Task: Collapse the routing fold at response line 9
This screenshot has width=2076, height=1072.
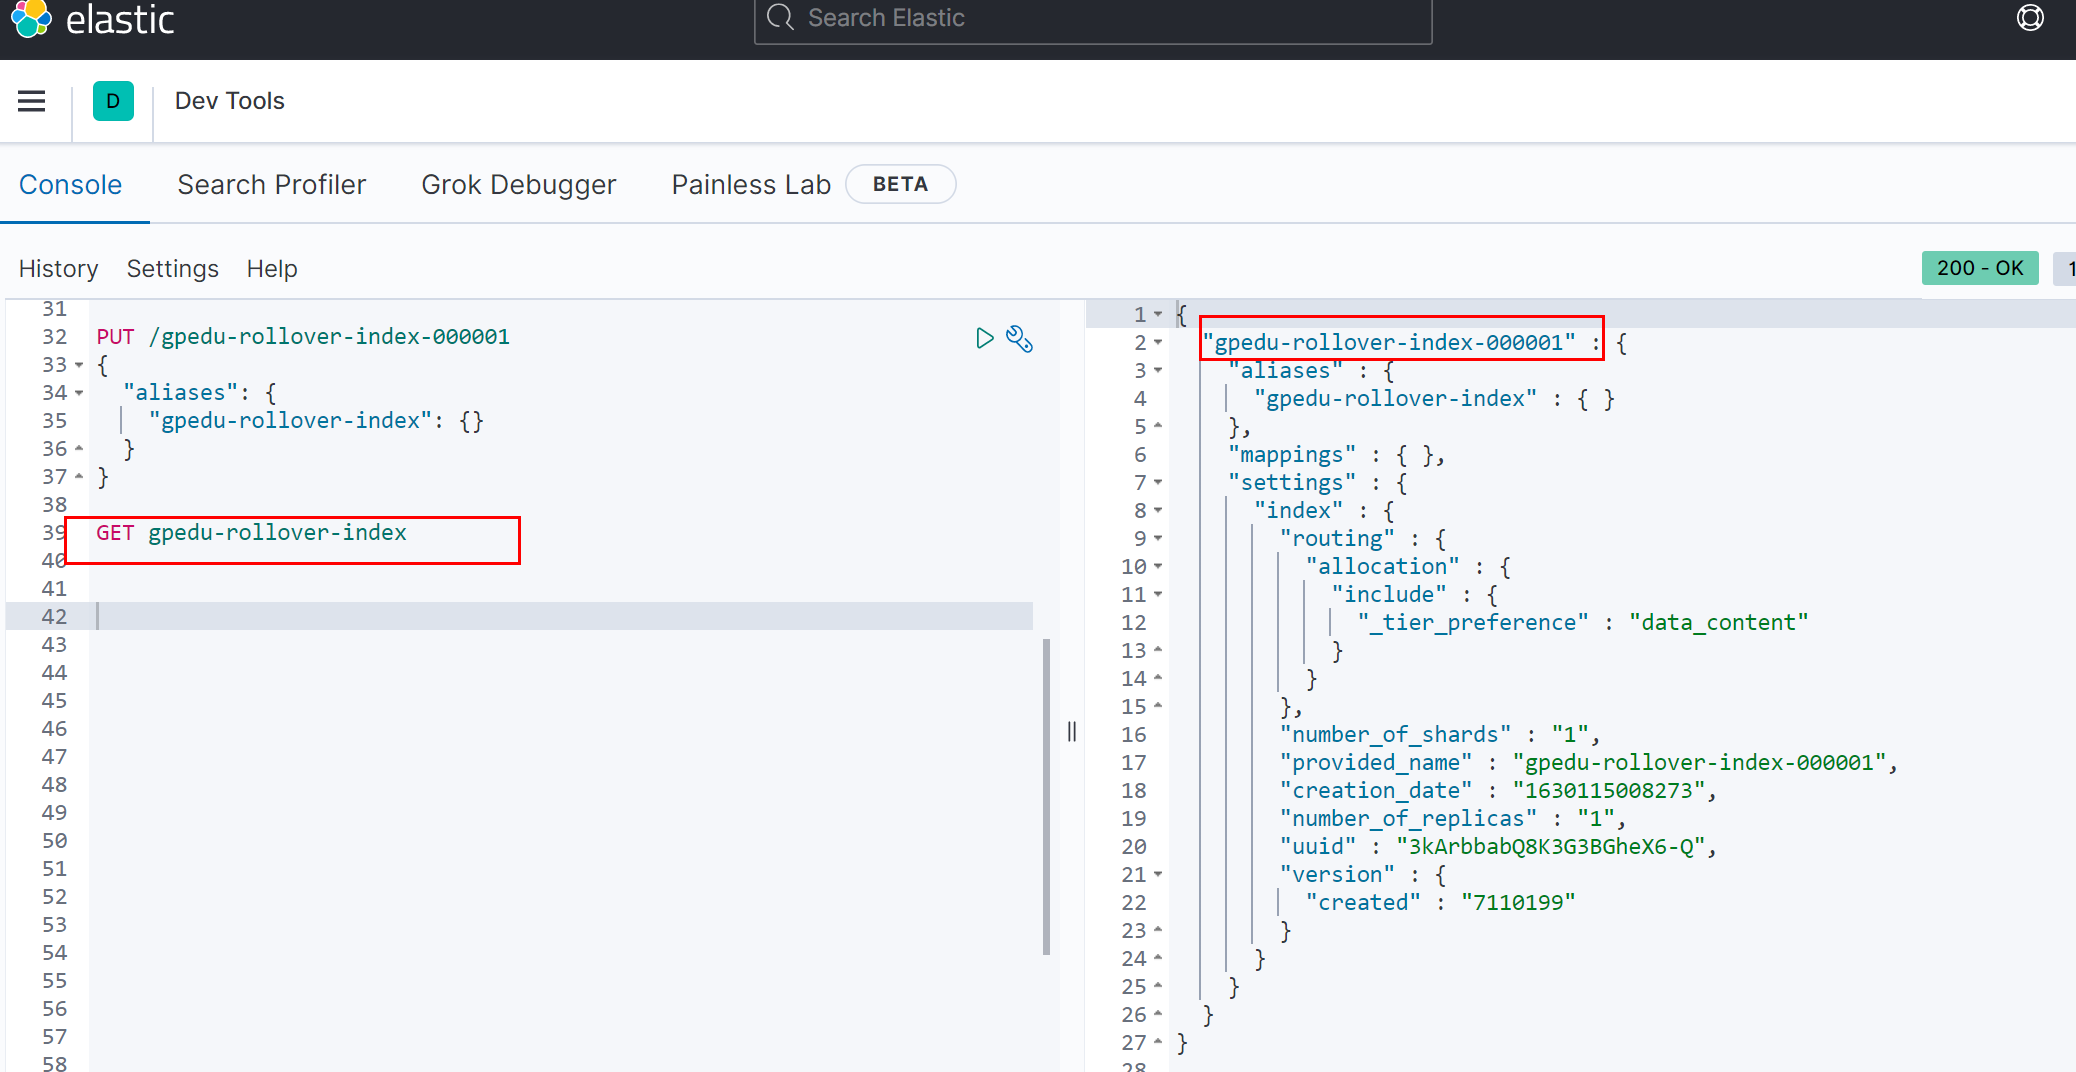Action: click(1158, 539)
